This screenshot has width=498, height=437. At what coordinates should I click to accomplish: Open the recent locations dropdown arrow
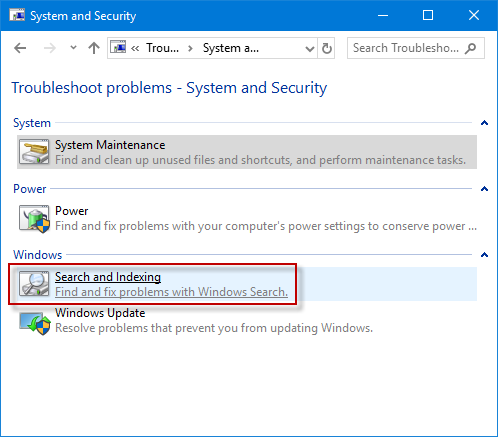tap(73, 48)
